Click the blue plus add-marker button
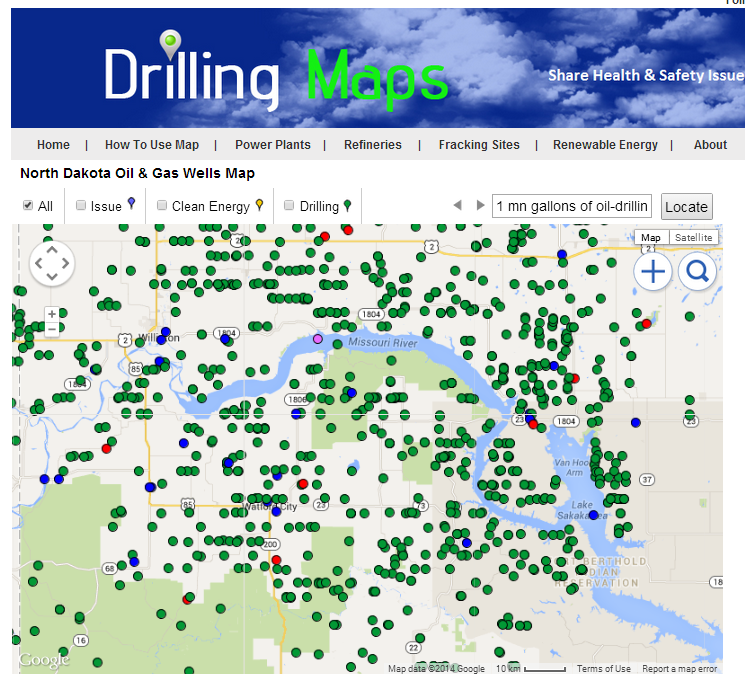Screen dimensions: 745x683 pos(653,272)
